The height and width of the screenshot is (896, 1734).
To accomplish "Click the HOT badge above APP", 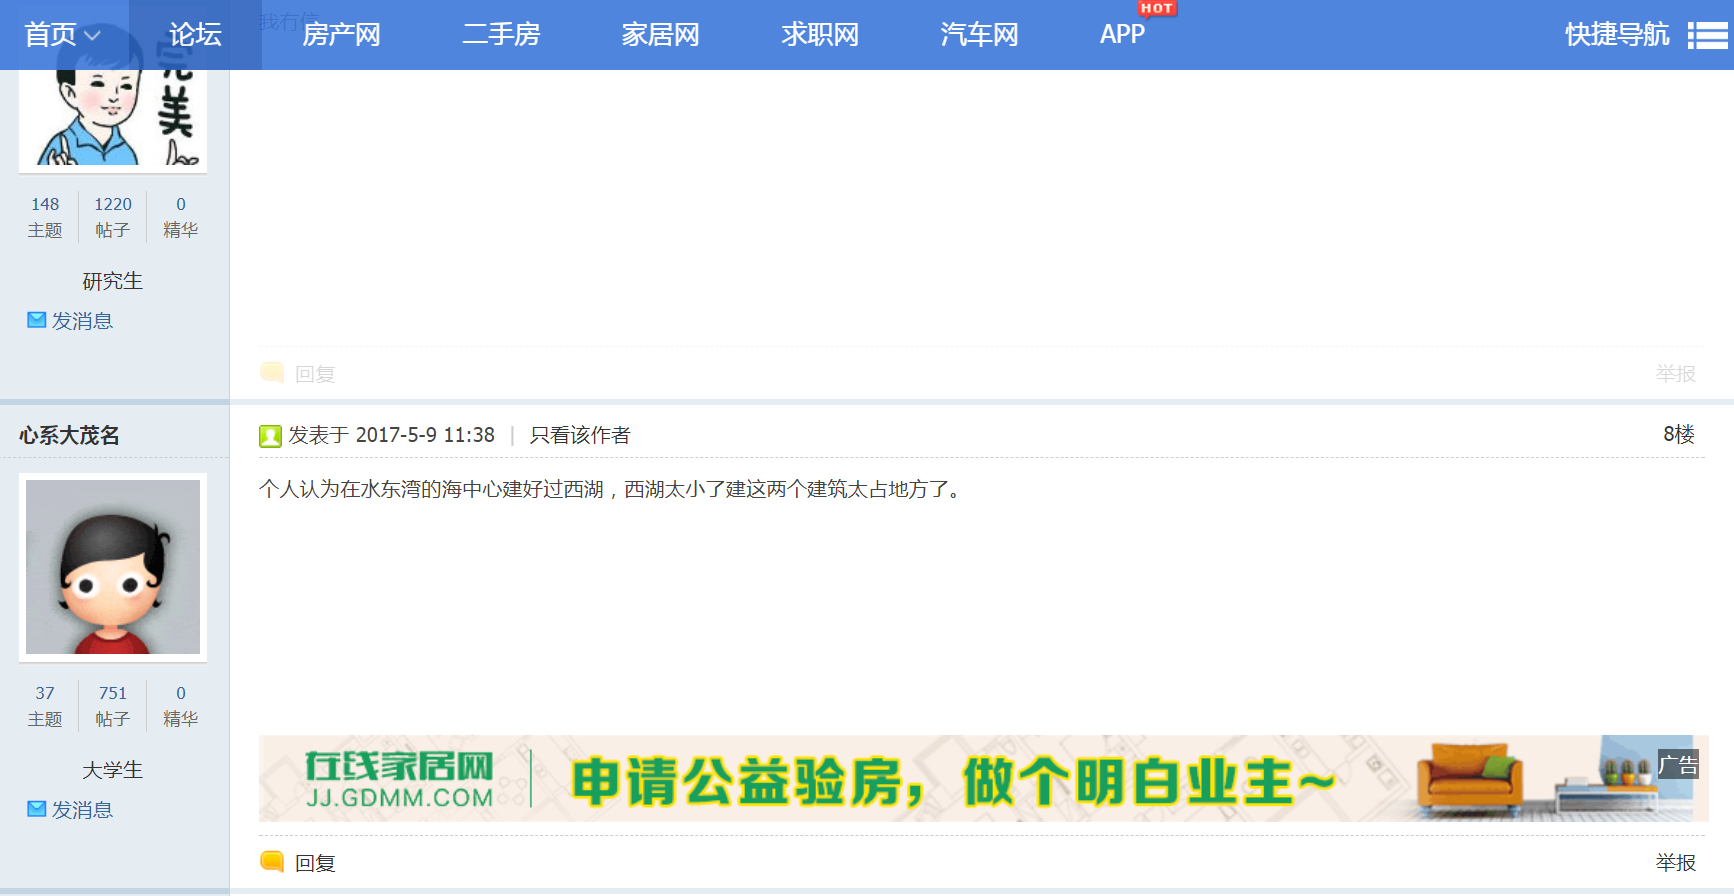I will [1156, 9].
